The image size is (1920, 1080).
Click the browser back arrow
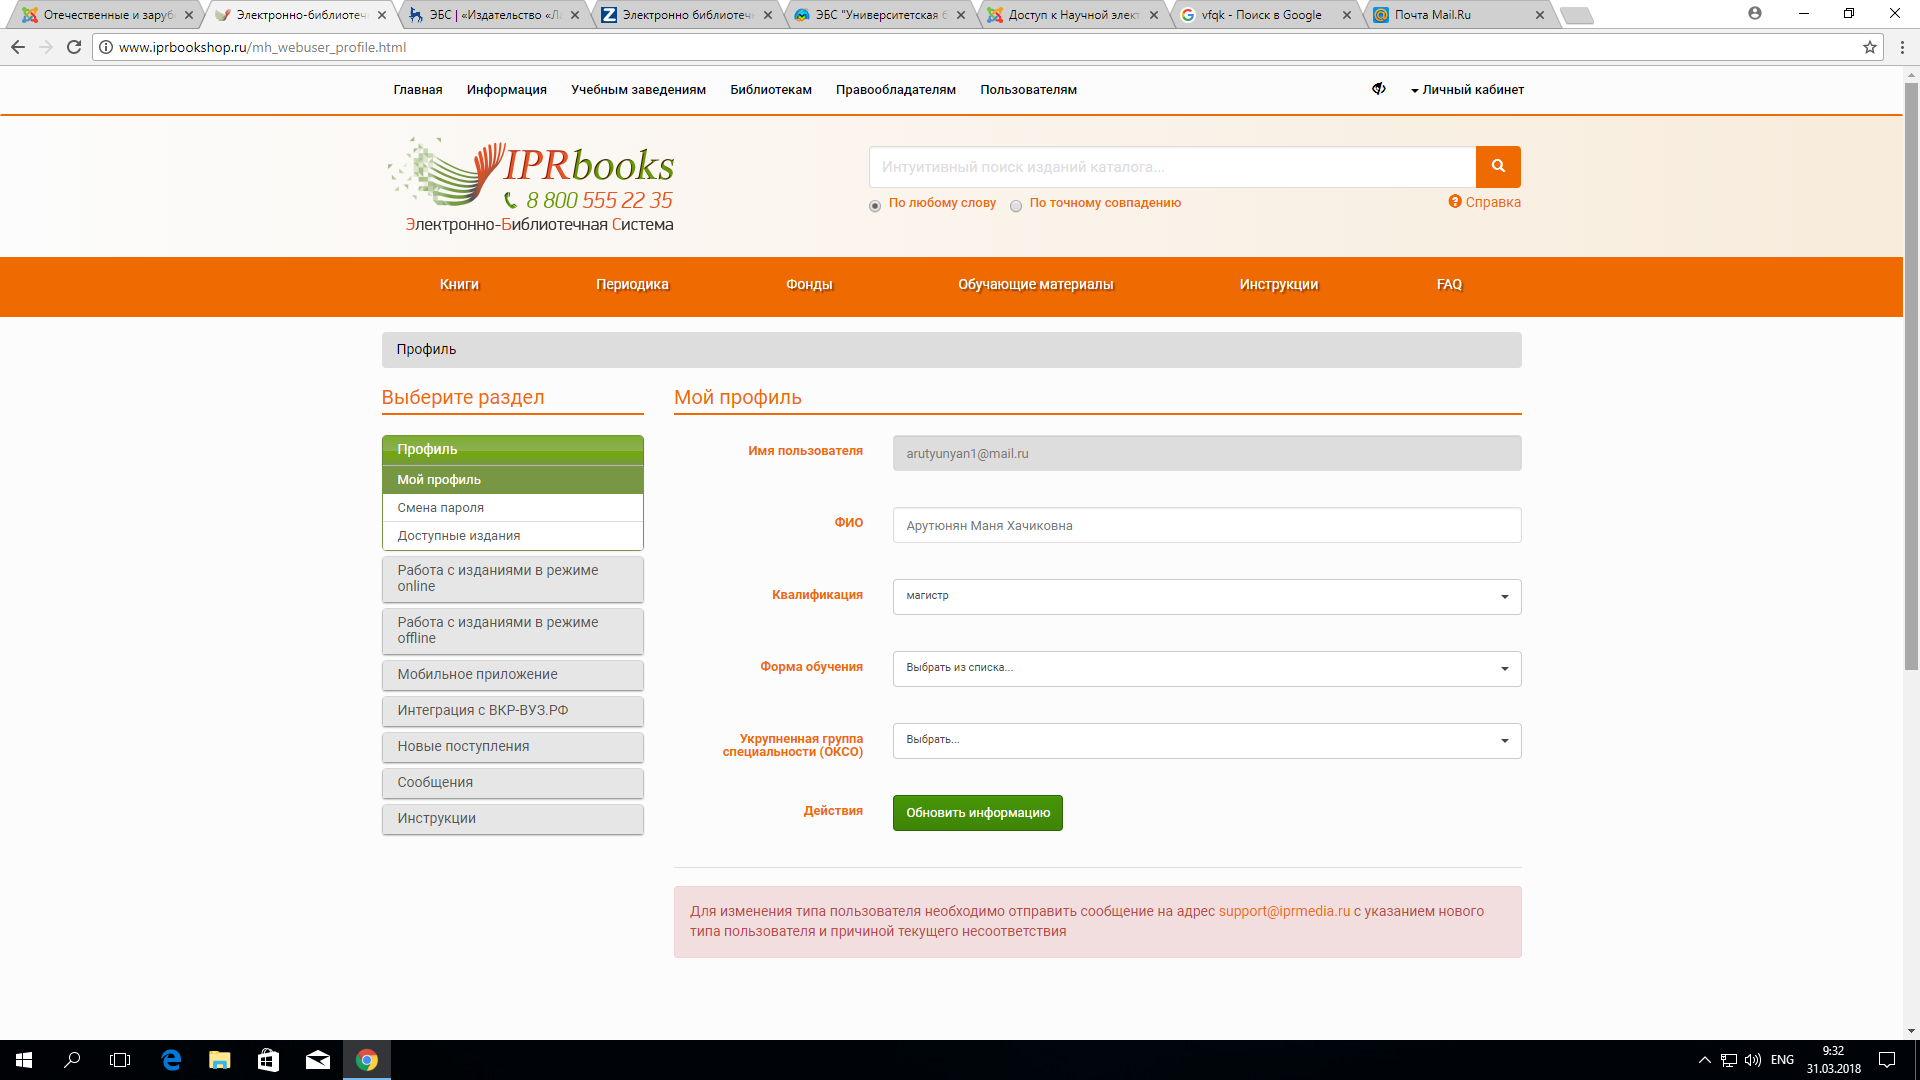click(18, 47)
